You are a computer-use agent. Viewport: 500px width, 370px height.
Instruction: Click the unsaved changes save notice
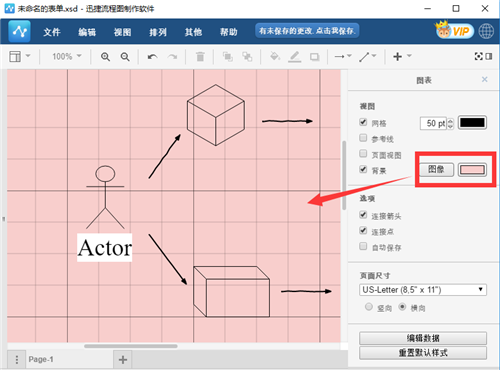pos(307,31)
